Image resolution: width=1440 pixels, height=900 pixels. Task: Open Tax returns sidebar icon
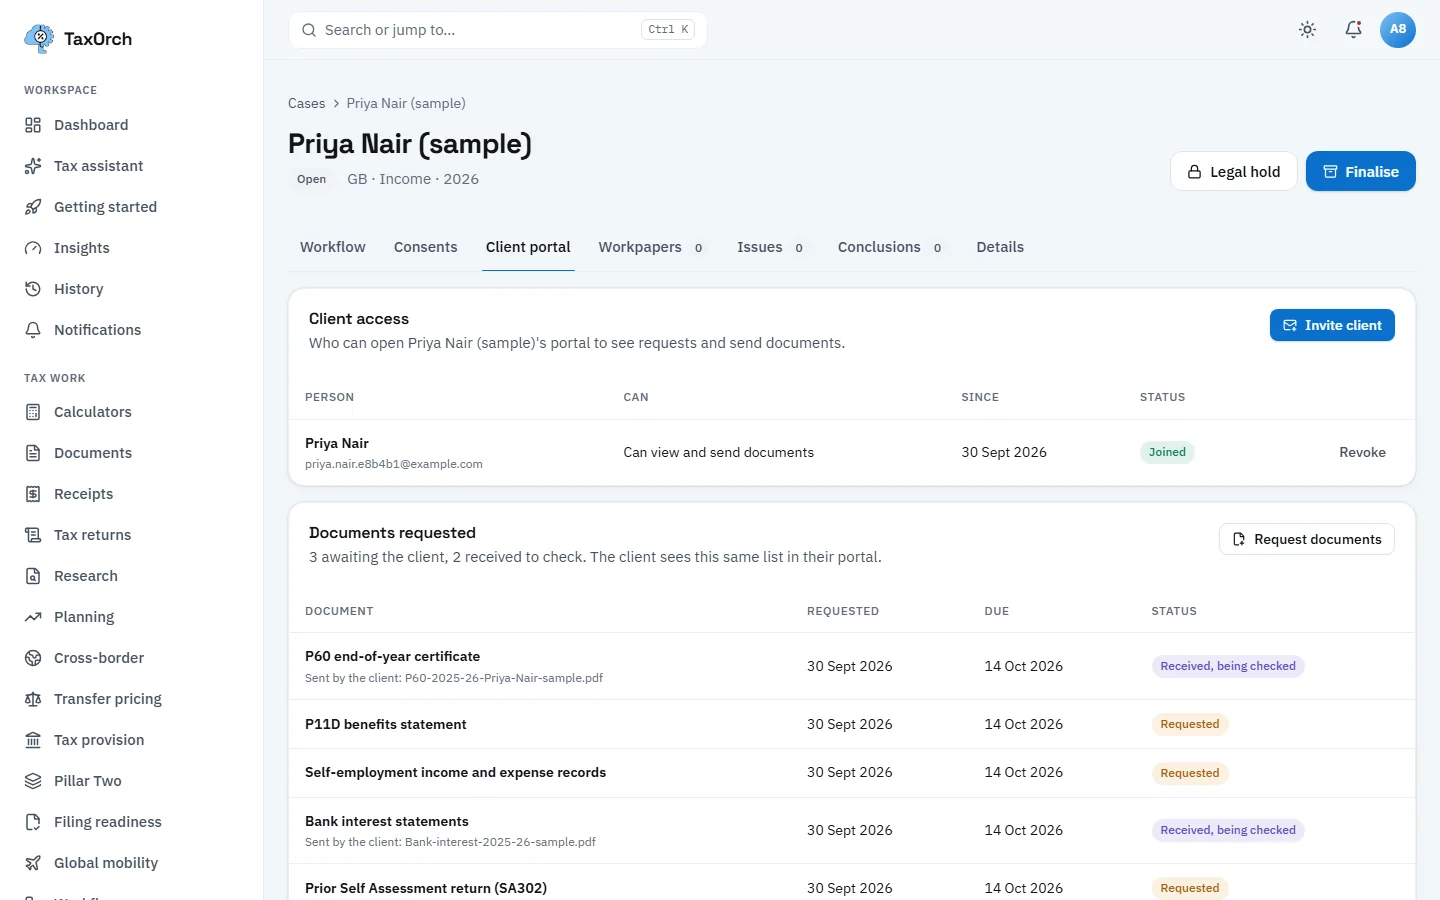pos(33,535)
